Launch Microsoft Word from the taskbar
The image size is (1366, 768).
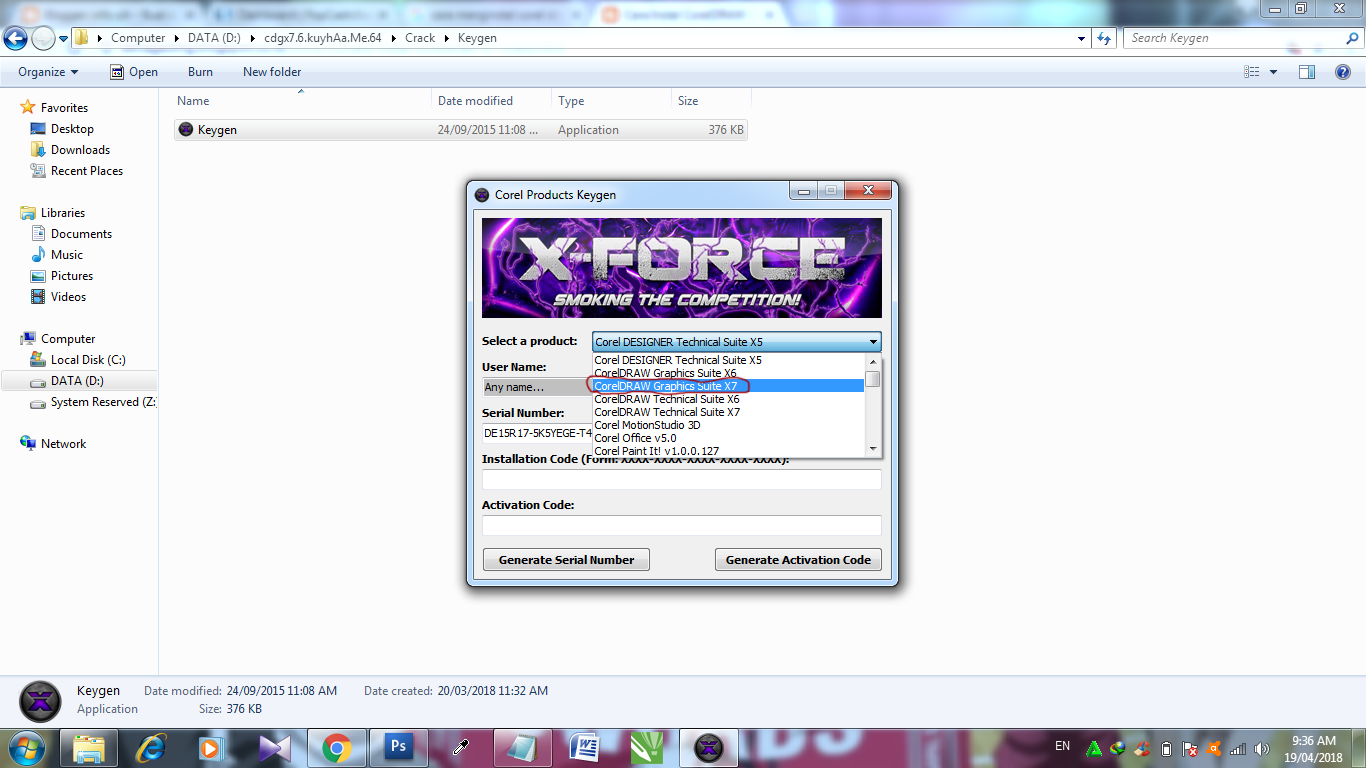[586, 748]
